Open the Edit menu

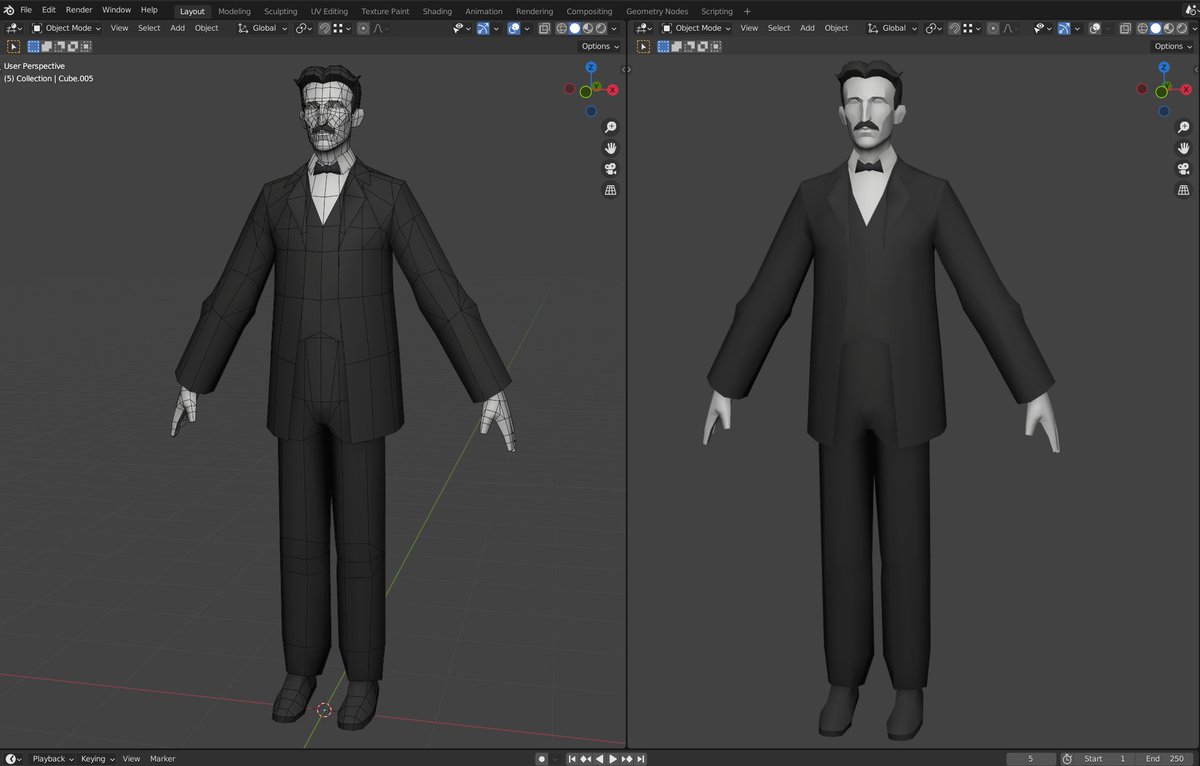[48, 10]
